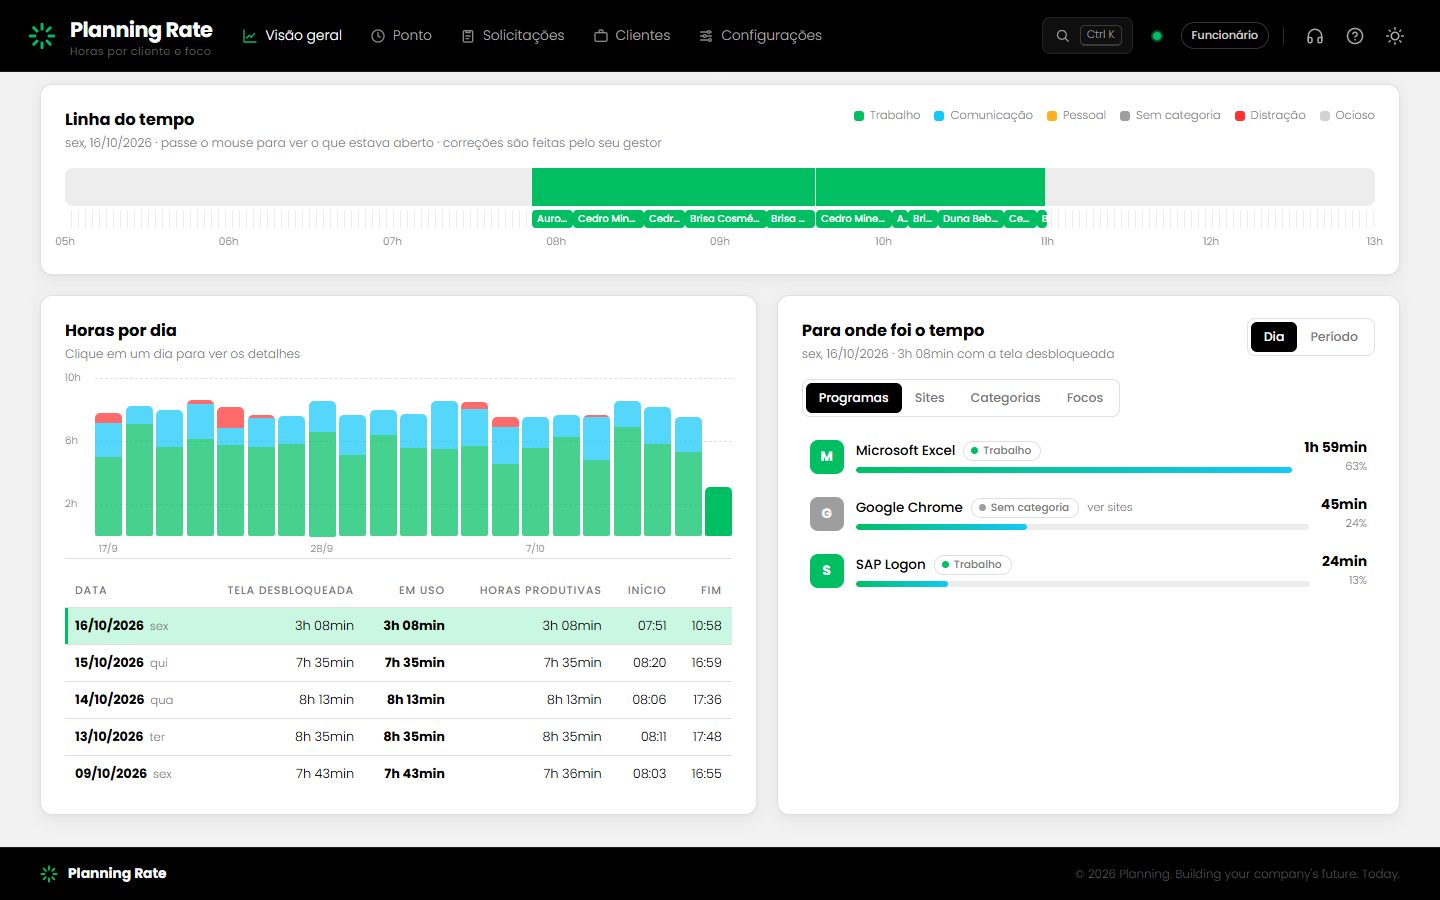The height and width of the screenshot is (900, 1440).
Task: Open the 14/10/2026 row details
Action: coord(398,700)
